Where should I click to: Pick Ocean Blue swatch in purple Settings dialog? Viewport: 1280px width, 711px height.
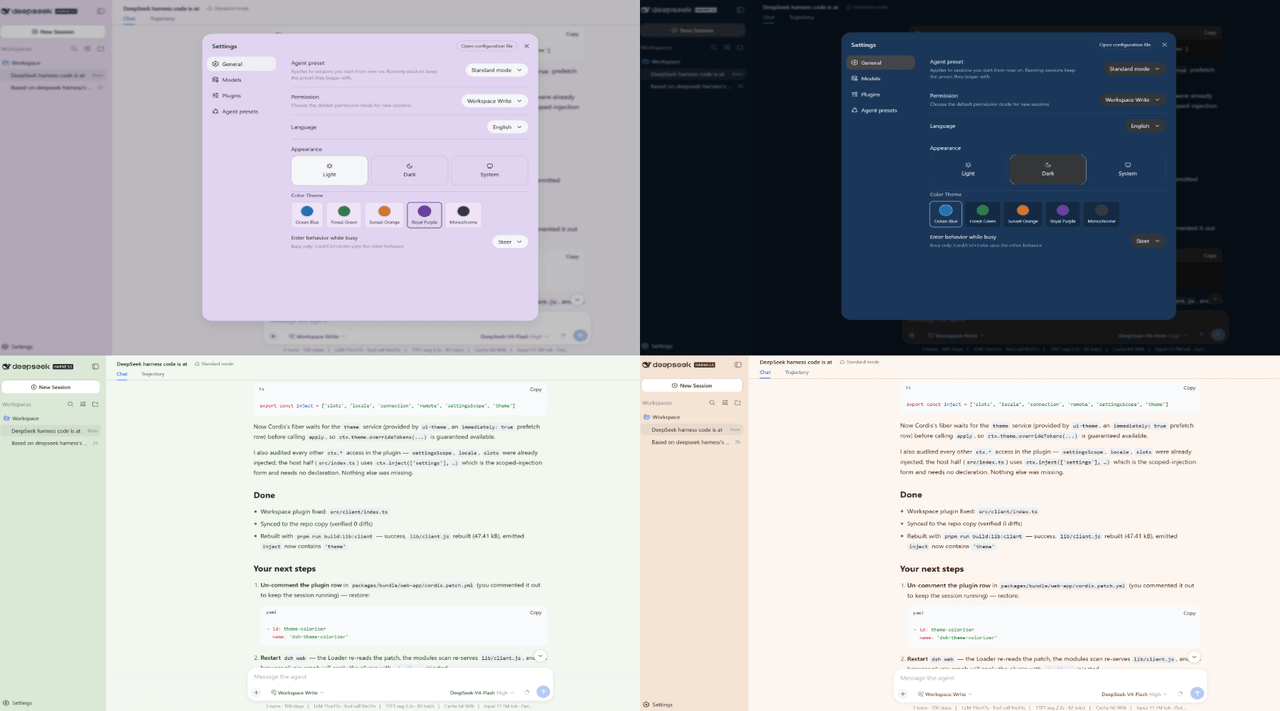click(x=307, y=215)
